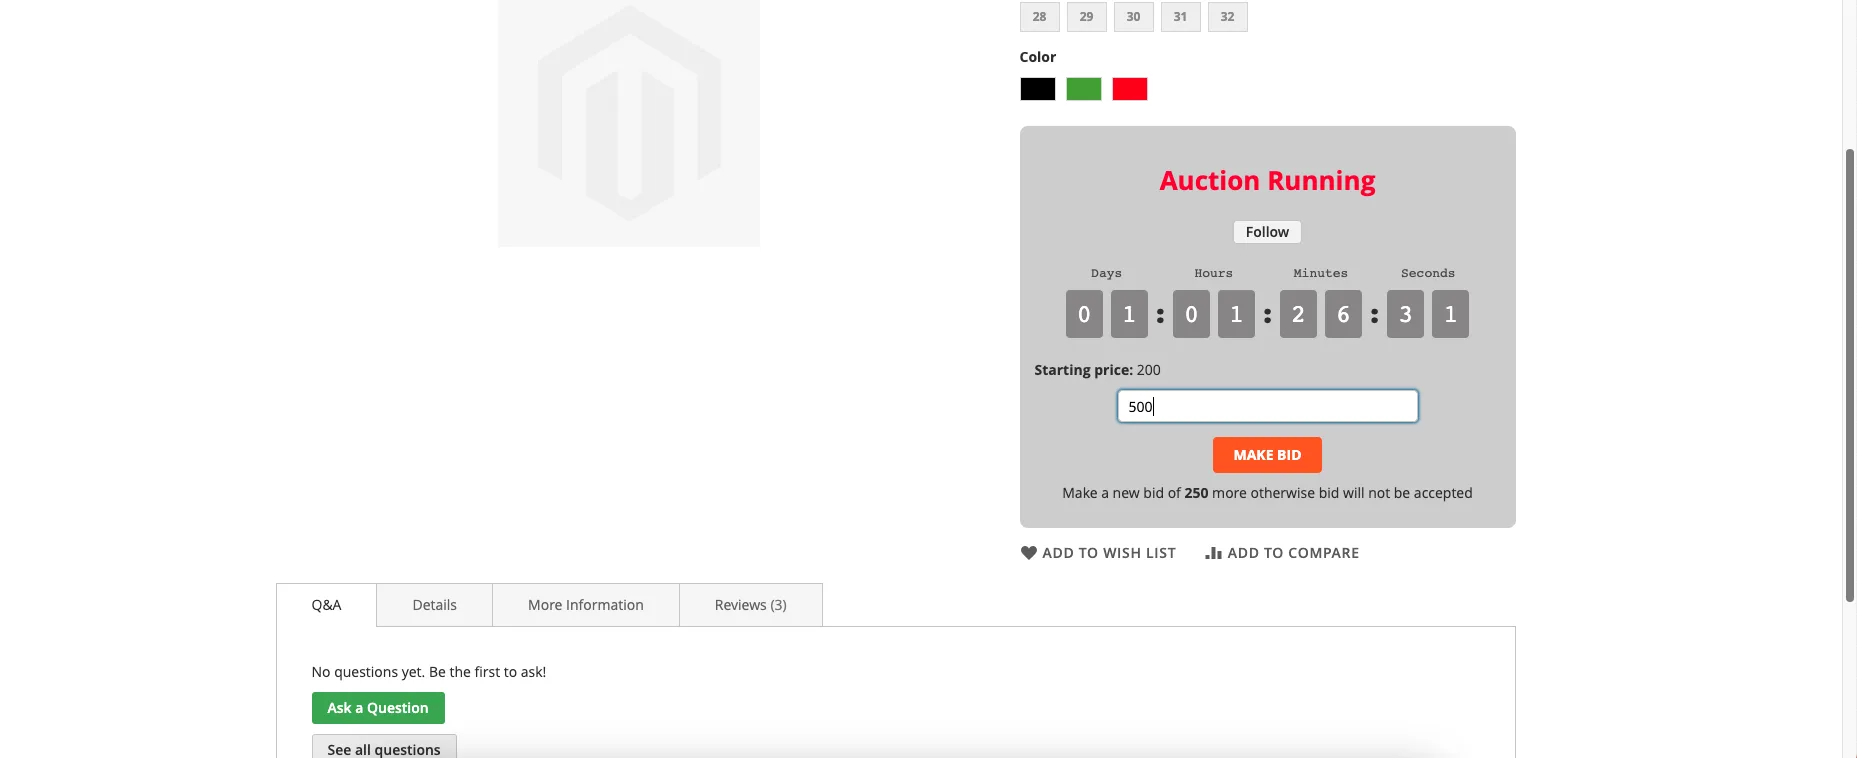1857x758 pixels.
Task: Open the Q&A tab
Action: coord(326,605)
